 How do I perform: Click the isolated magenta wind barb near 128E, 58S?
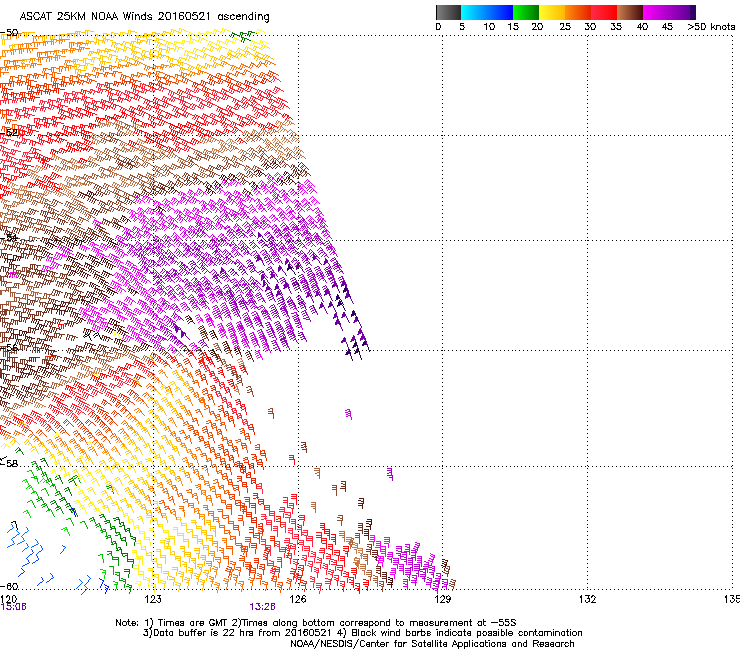click(390, 474)
